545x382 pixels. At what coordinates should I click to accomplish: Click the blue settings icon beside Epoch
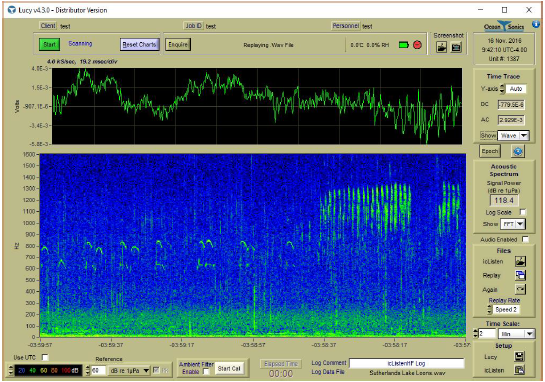(518, 151)
